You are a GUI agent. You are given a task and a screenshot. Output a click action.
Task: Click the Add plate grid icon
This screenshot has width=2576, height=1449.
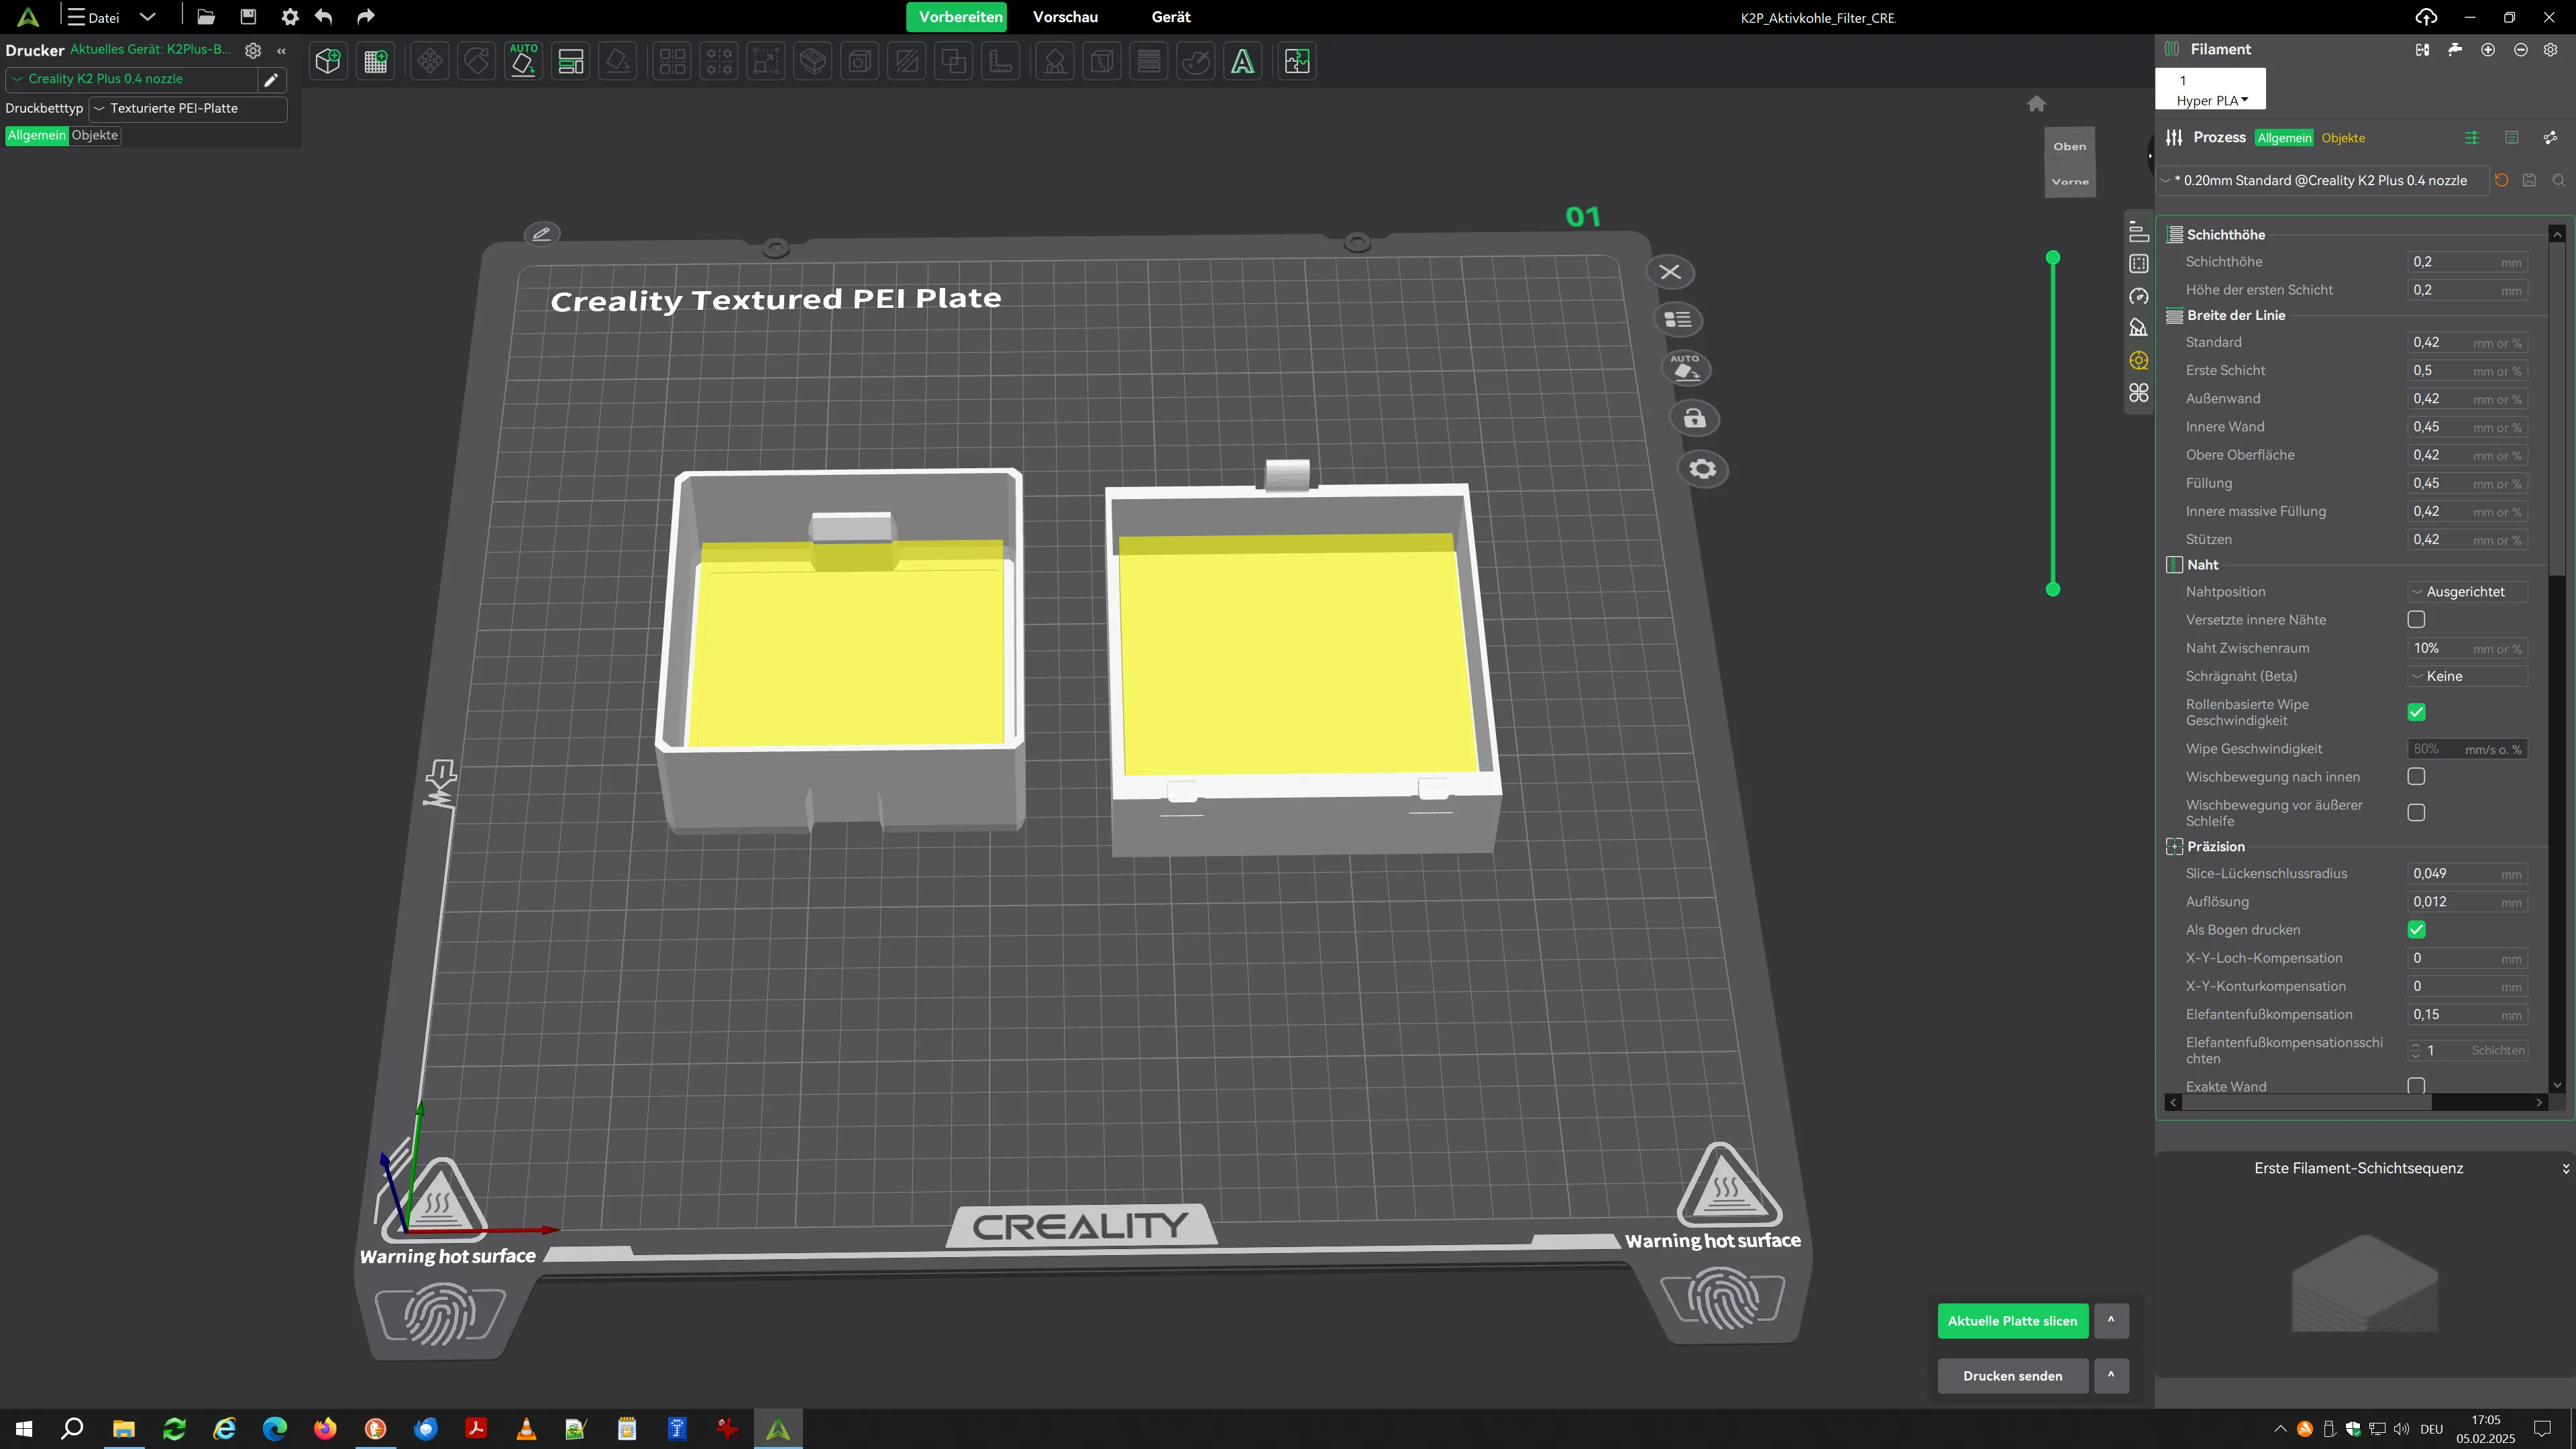coord(376,62)
